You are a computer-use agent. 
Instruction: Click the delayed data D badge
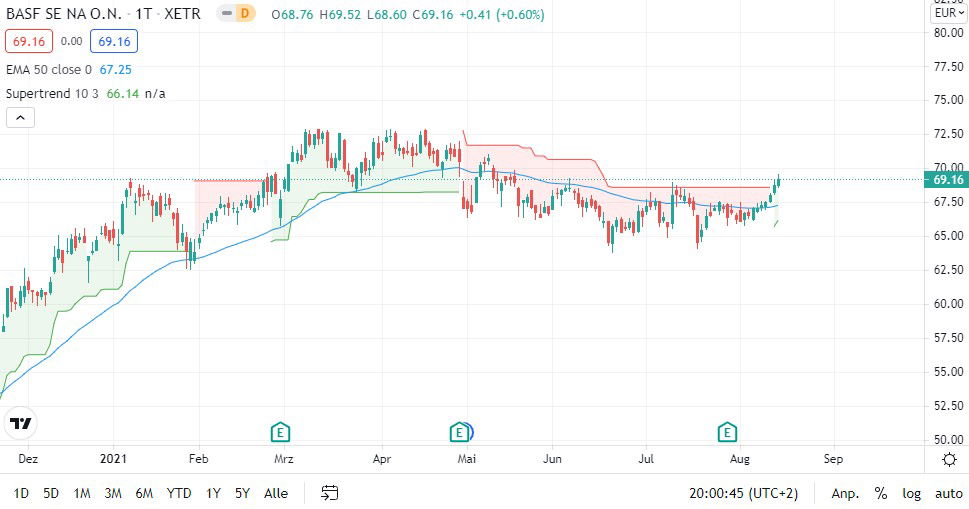[x=245, y=13]
